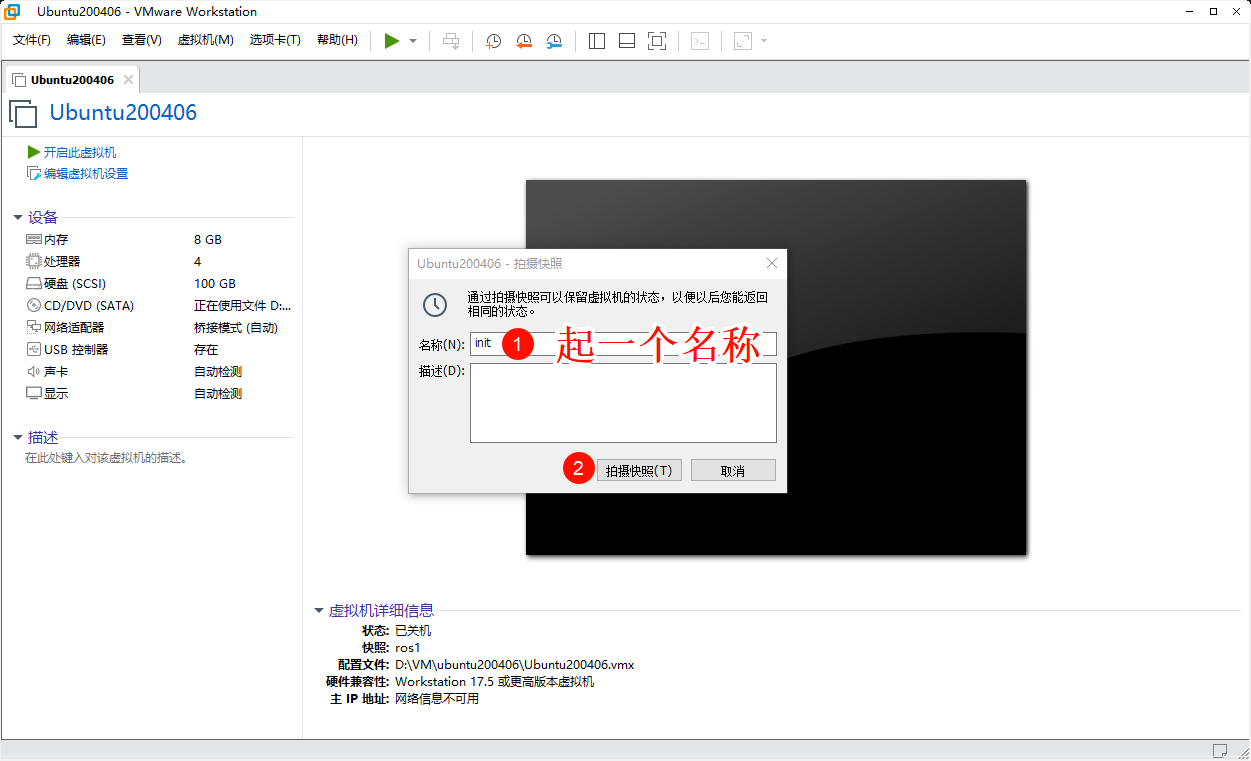Click the CD/DVD (SATA) device icon

[x=34, y=306]
